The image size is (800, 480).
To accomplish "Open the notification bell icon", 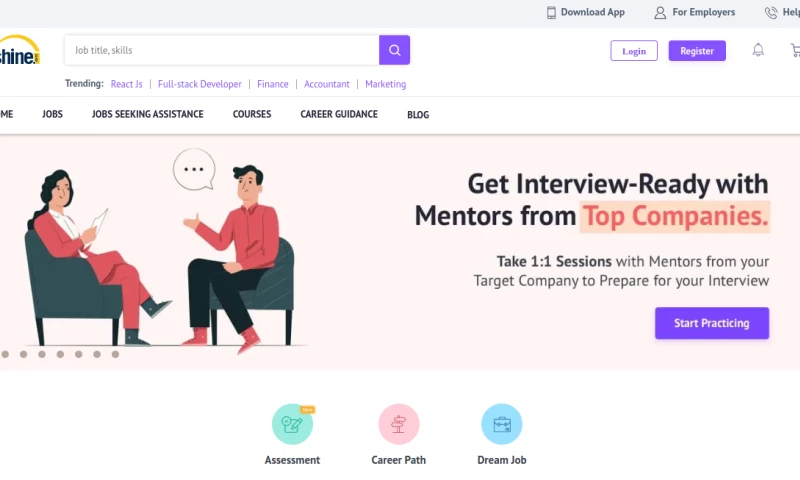I will coord(758,50).
